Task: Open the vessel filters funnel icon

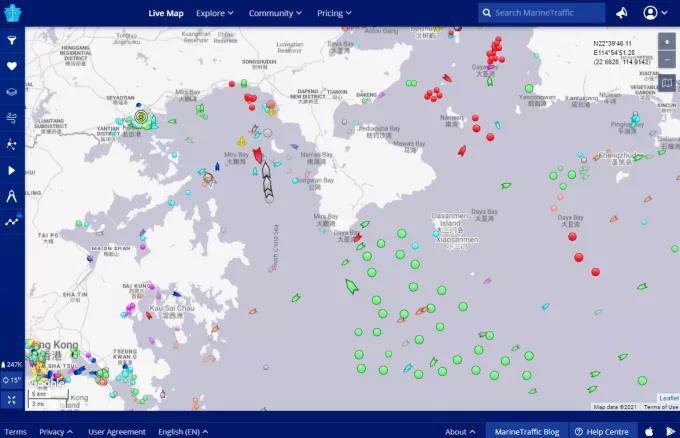Action: tap(12, 40)
